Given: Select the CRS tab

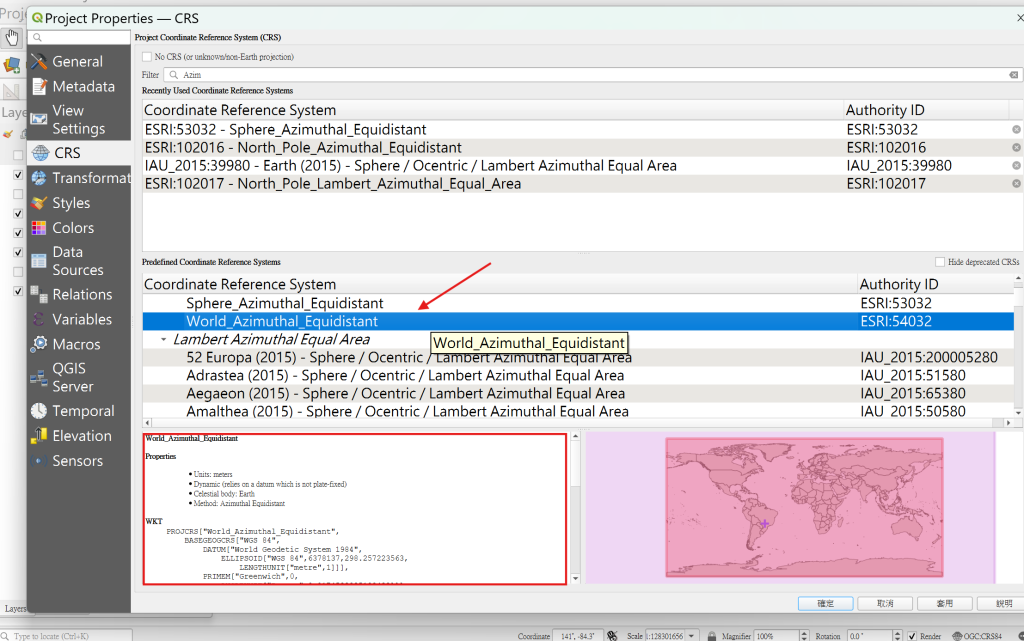Looking at the screenshot, I should click(x=79, y=153).
